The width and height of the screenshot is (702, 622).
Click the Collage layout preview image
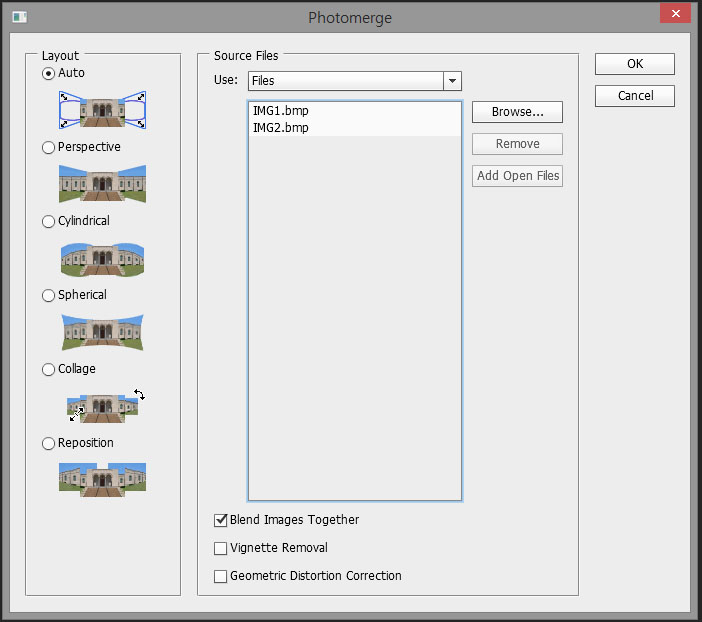(x=103, y=406)
